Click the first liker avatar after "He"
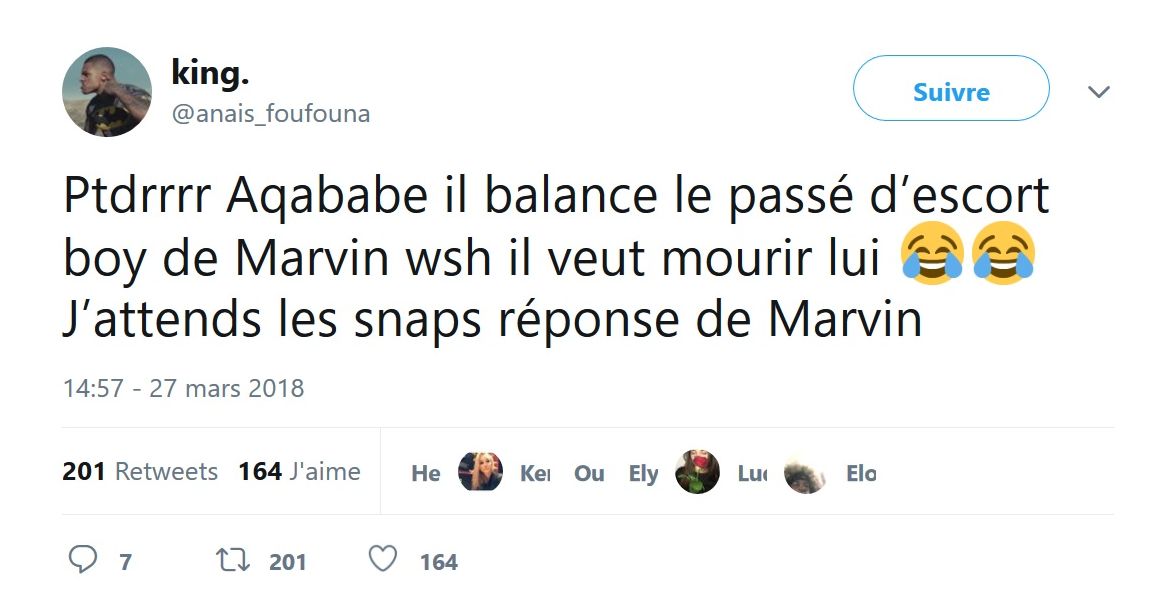 click(x=480, y=472)
